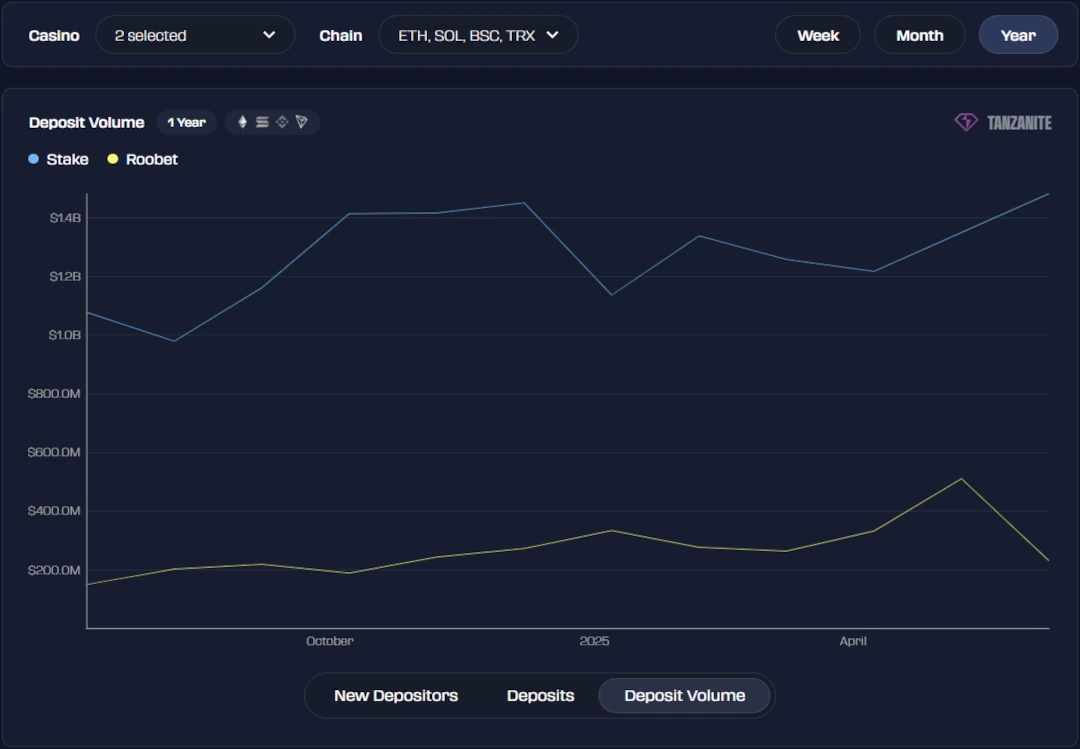Open the Deposits tab

[540, 695]
